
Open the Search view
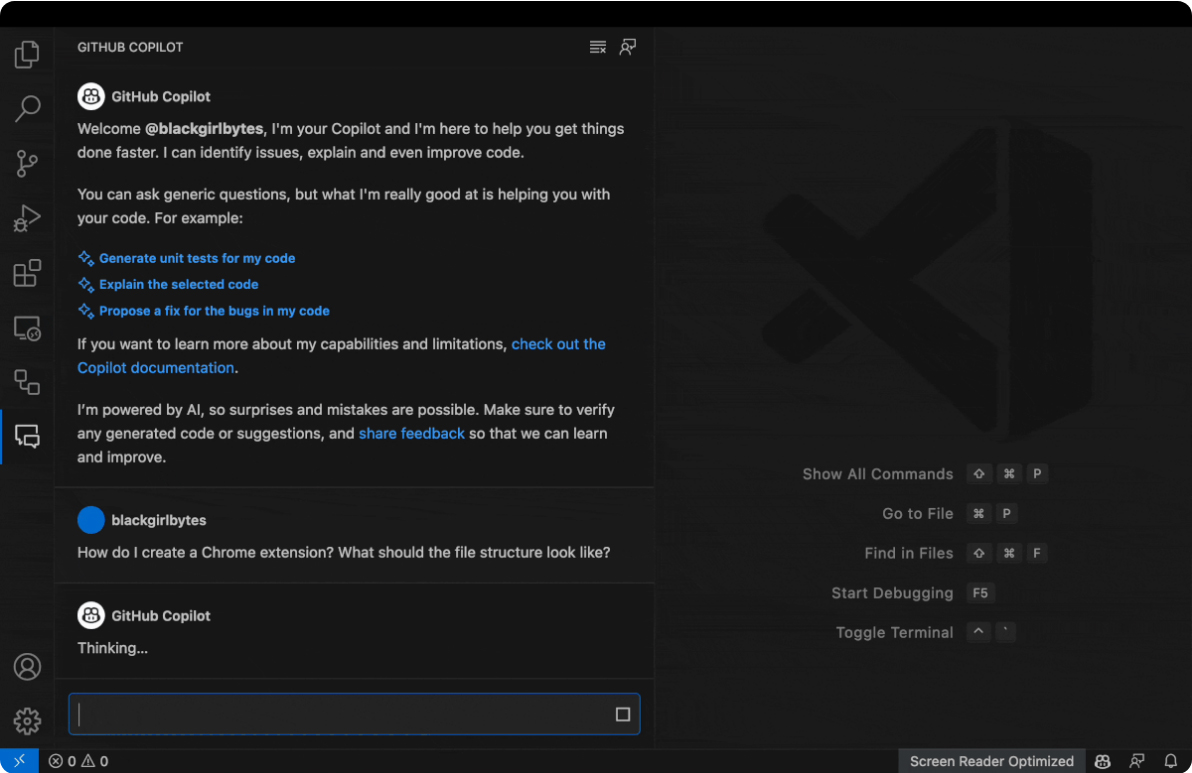pos(27,109)
